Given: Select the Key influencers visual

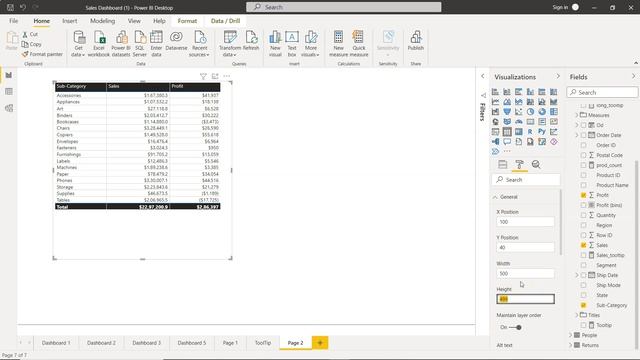Looking at the screenshot, I should point(554,132).
